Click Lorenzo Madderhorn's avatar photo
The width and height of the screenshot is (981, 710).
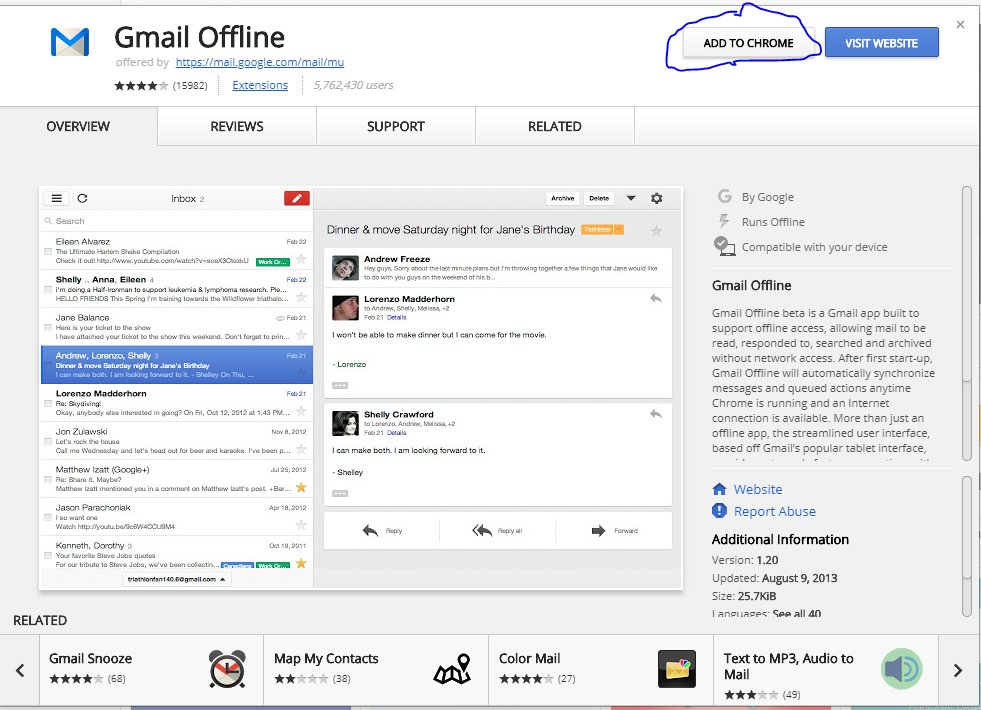pyautogui.click(x=345, y=308)
